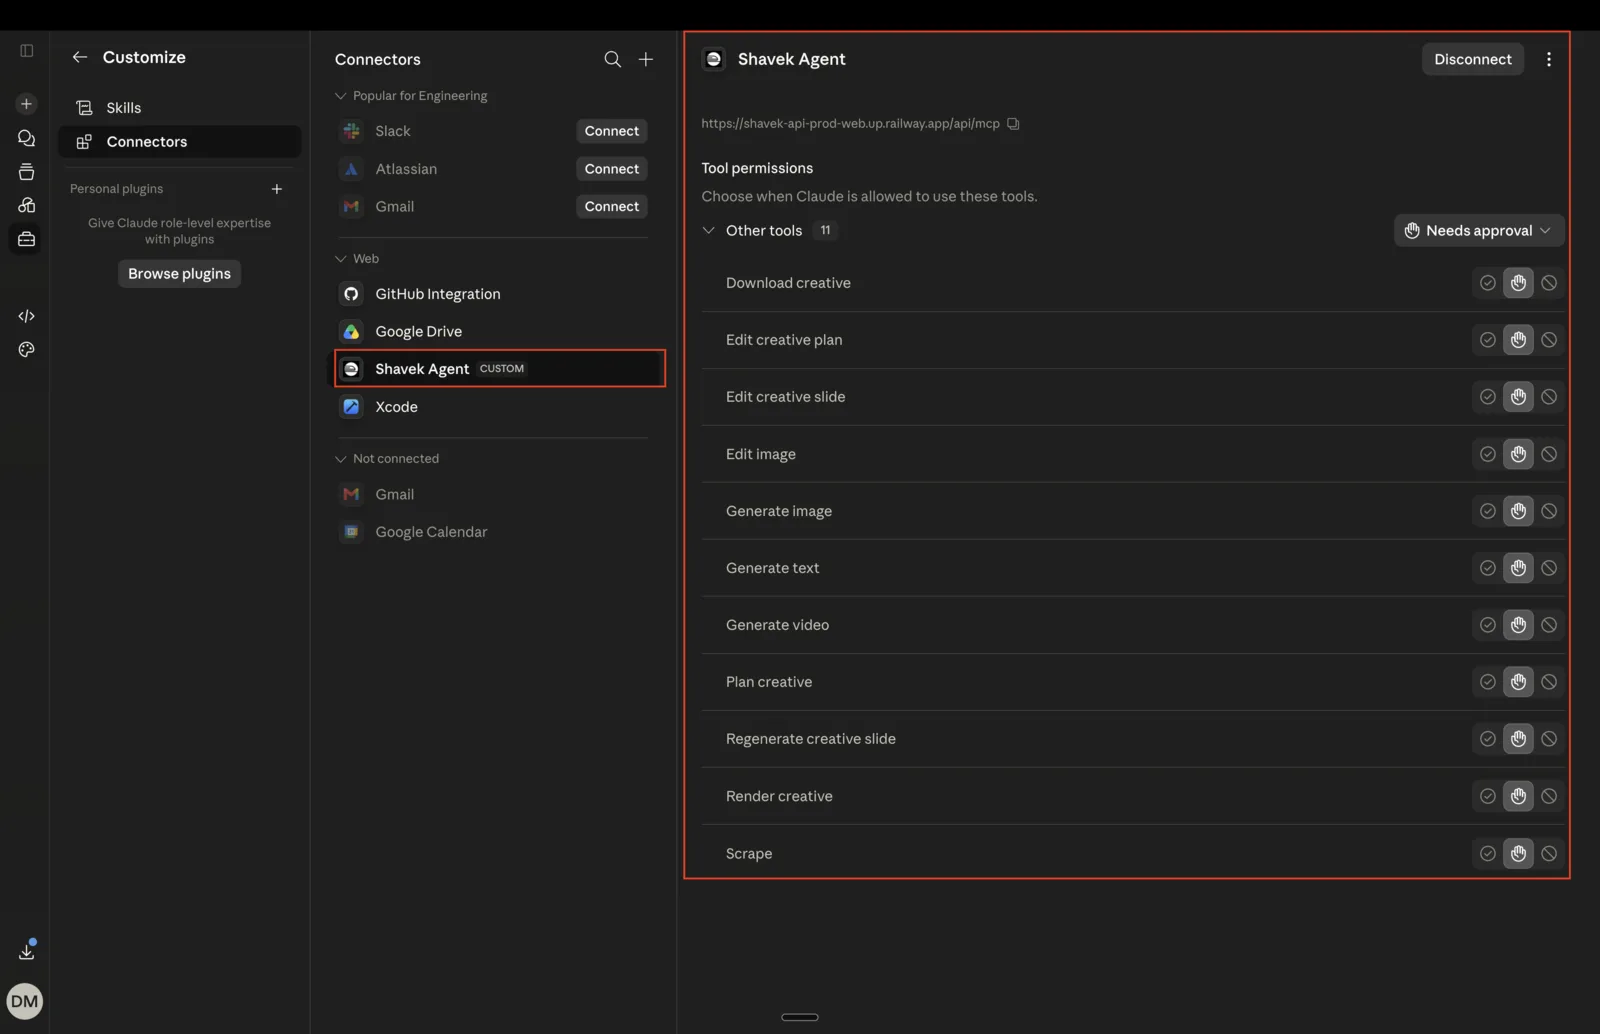This screenshot has height=1034, width=1600.
Task: Click the DM user avatar
Action: click(25, 1001)
